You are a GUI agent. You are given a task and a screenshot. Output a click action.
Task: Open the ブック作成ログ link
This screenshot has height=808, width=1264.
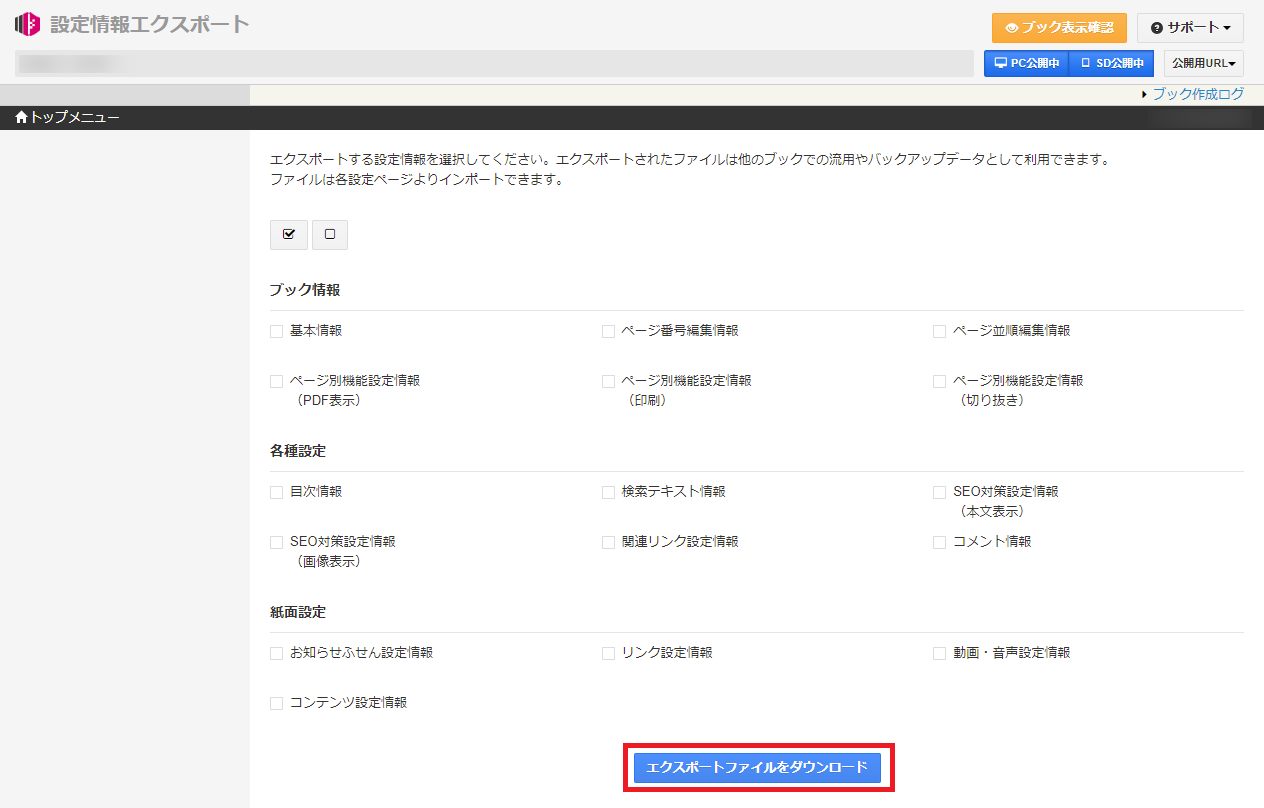click(1198, 94)
